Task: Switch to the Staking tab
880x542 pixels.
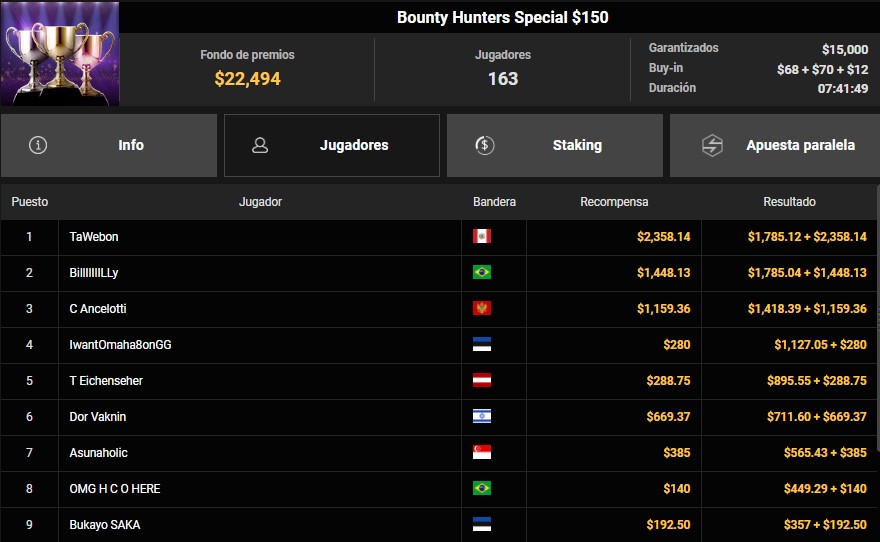Action: point(554,145)
